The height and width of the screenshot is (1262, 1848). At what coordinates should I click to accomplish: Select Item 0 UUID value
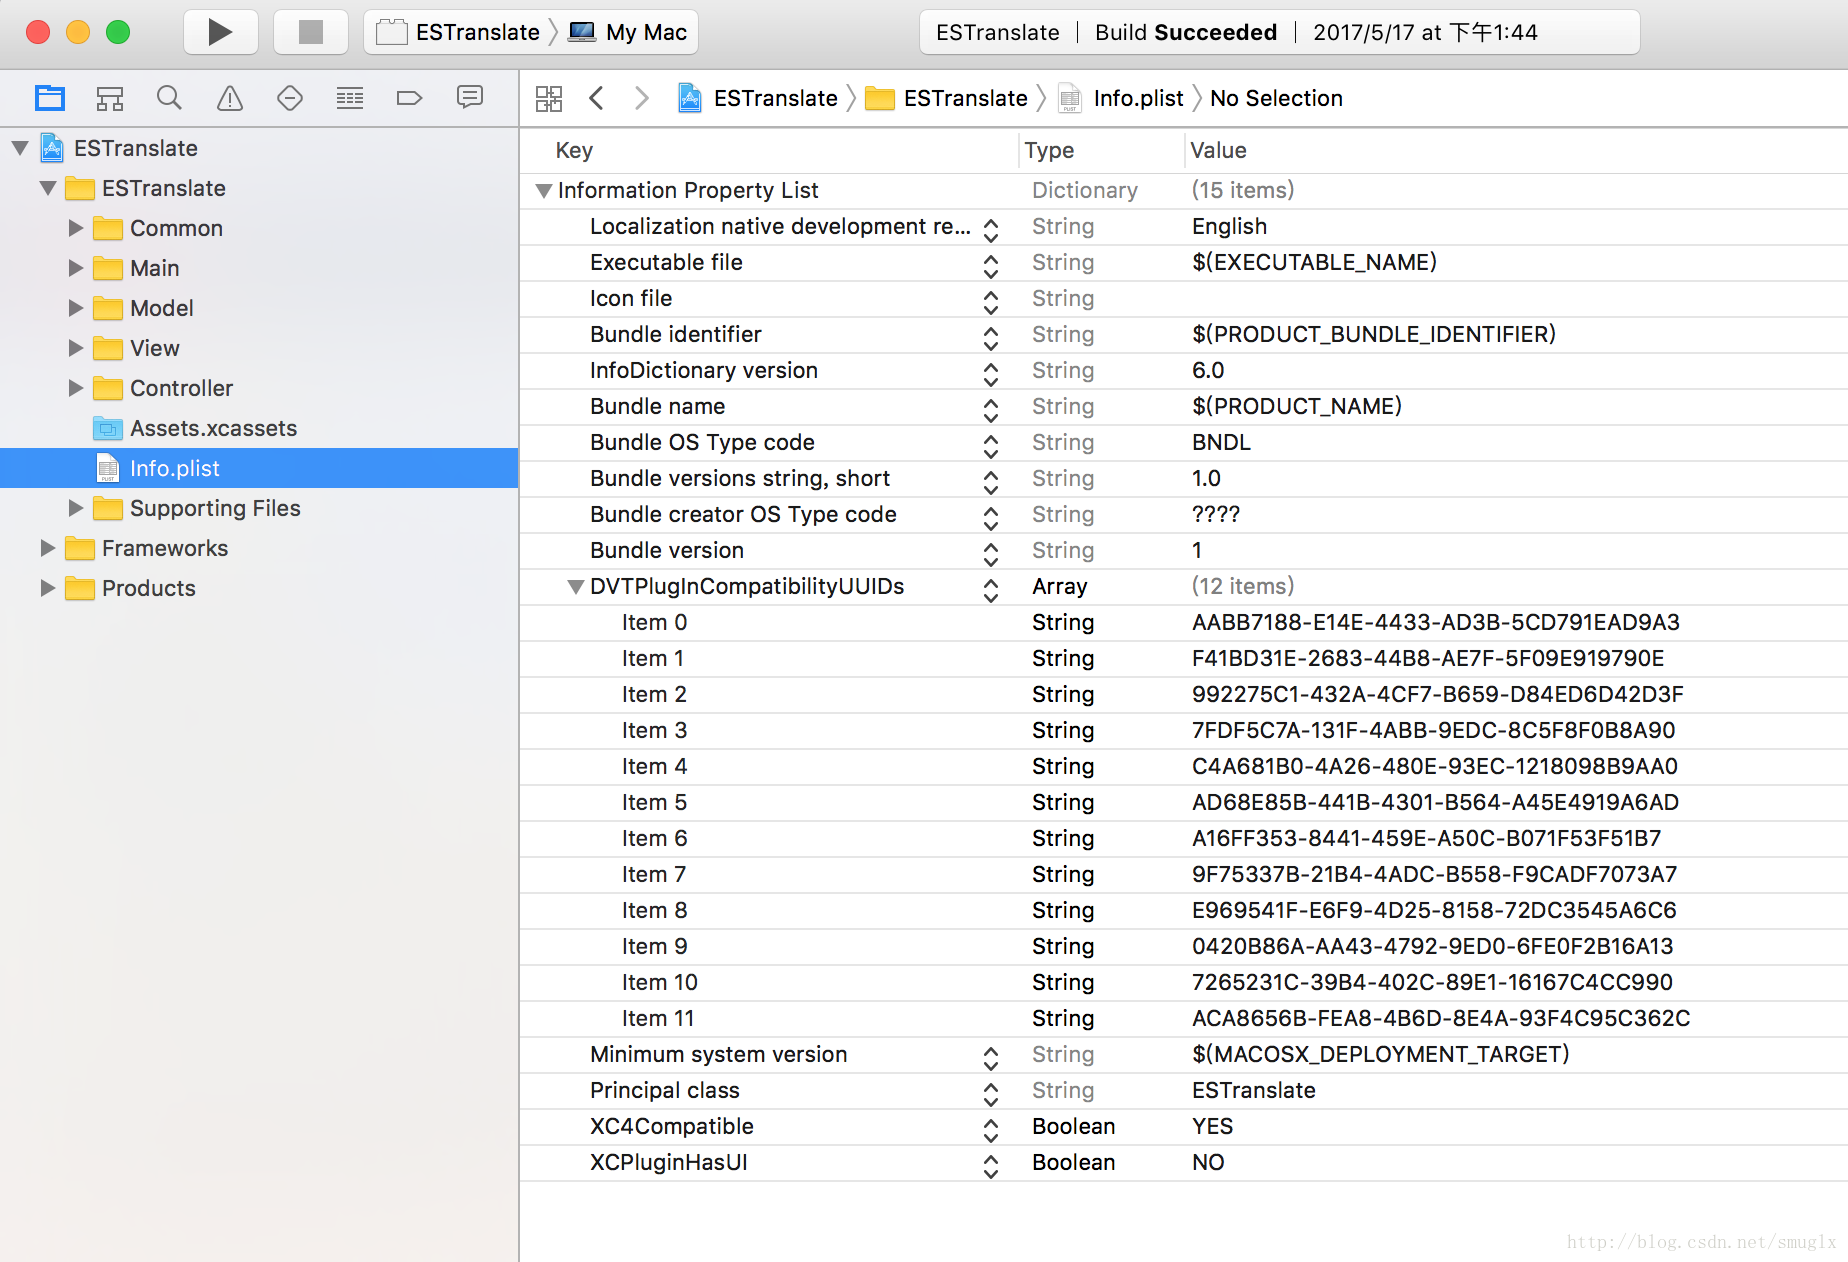coord(1435,622)
